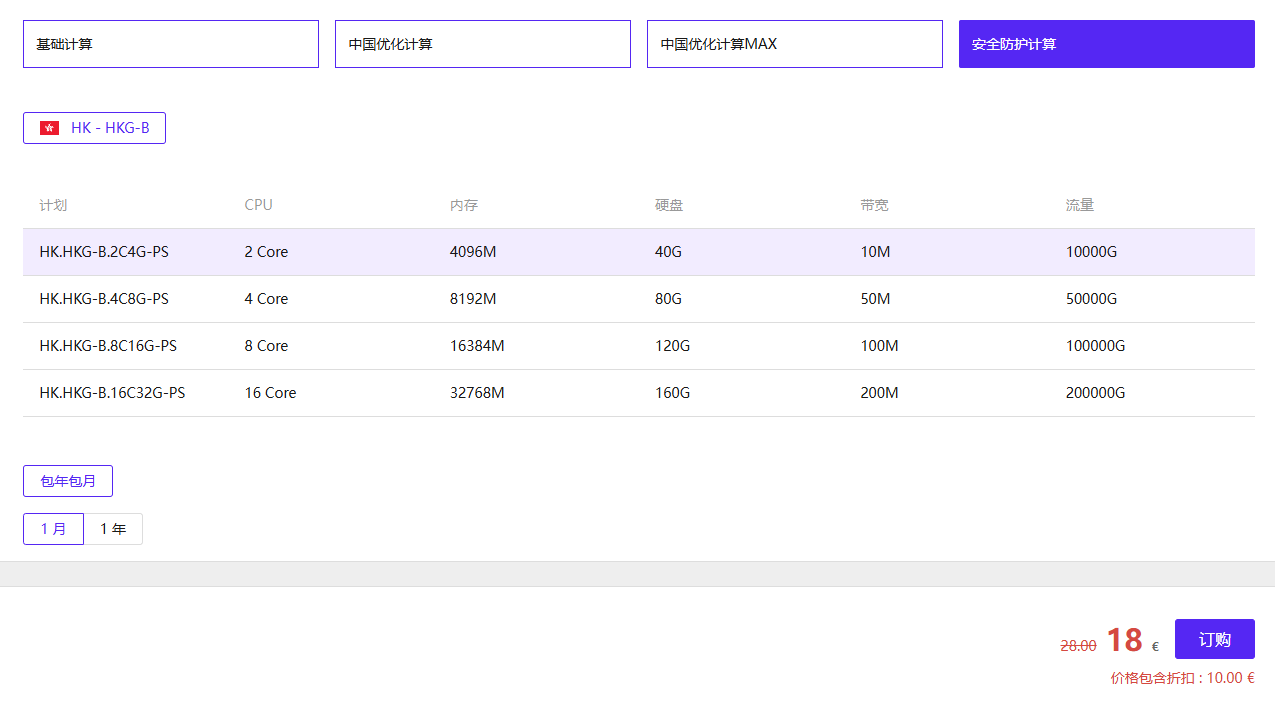Switch to 中国优化计算 tab
Viewport: 1275px width, 706px height.
pyautogui.click(x=482, y=44)
